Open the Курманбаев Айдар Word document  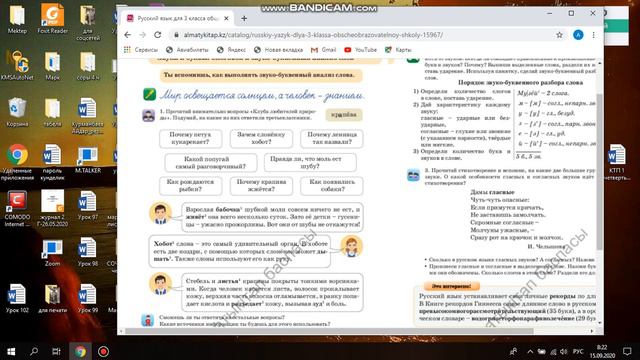click(88, 116)
